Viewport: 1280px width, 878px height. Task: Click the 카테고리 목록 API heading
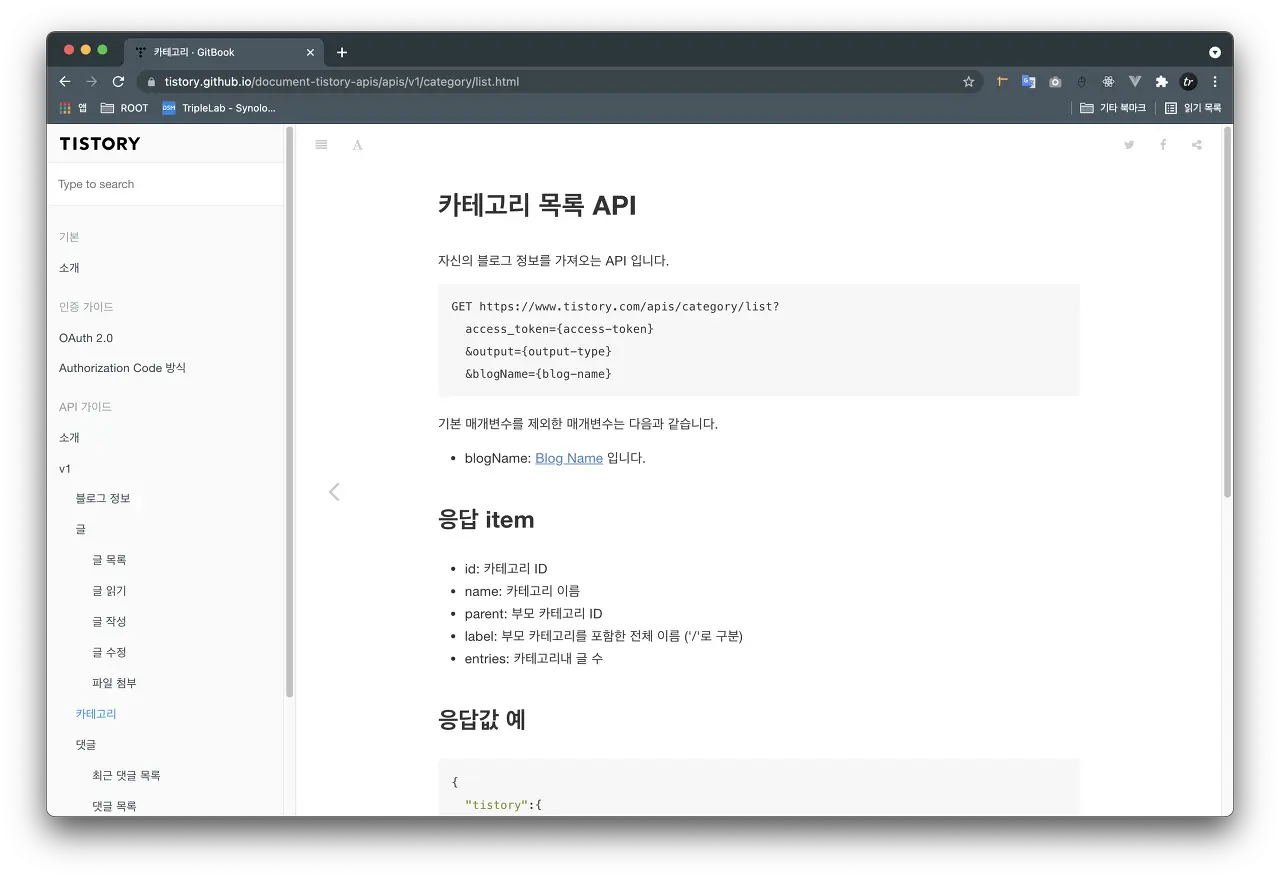tap(537, 205)
